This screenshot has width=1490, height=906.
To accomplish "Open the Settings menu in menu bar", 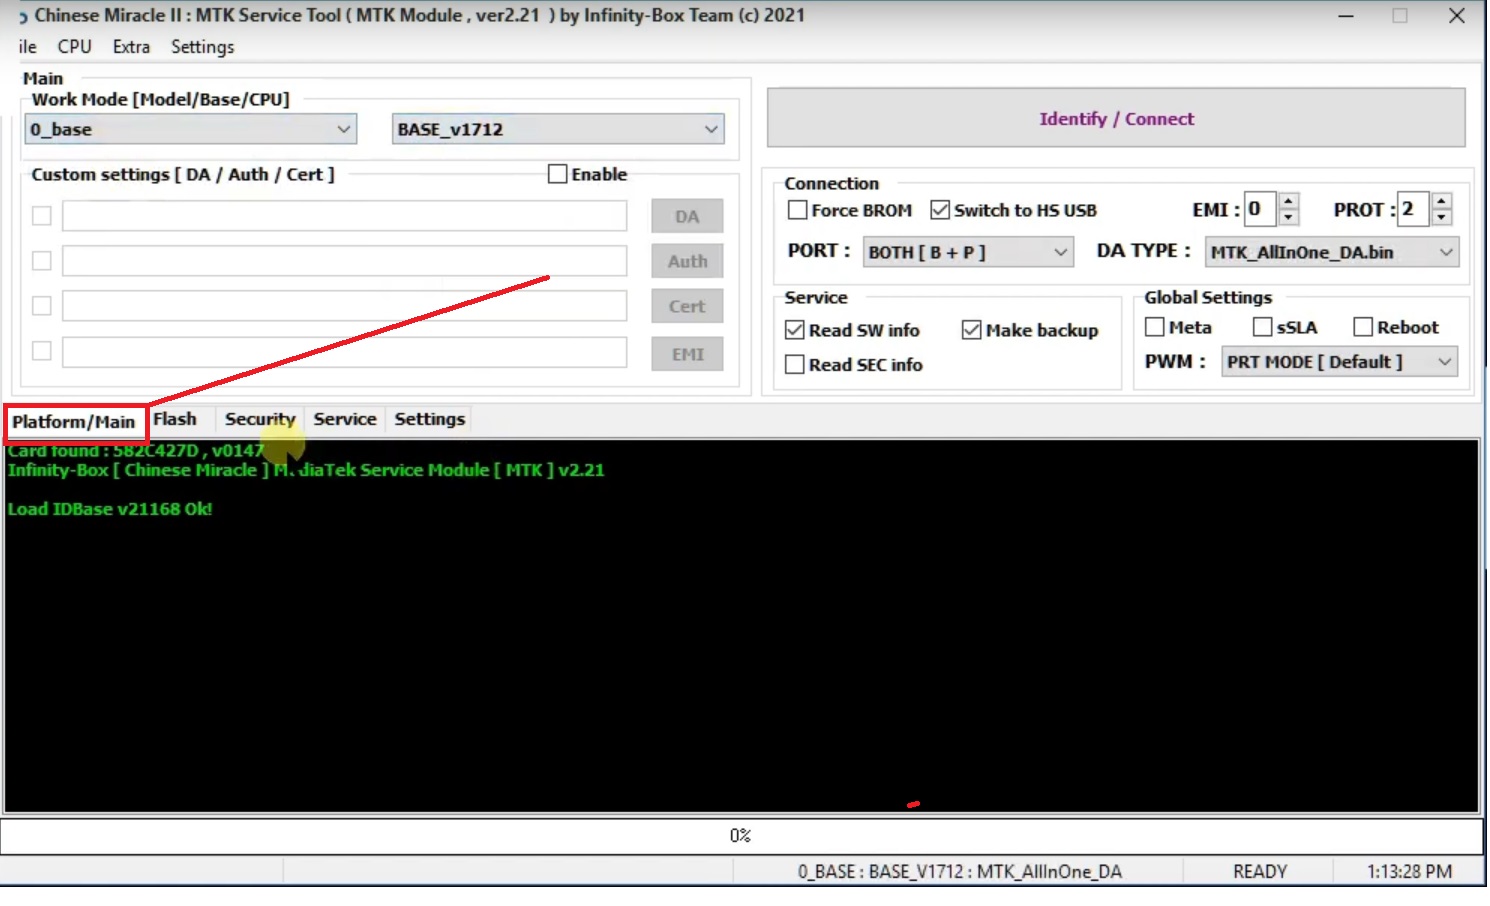I will (202, 47).
